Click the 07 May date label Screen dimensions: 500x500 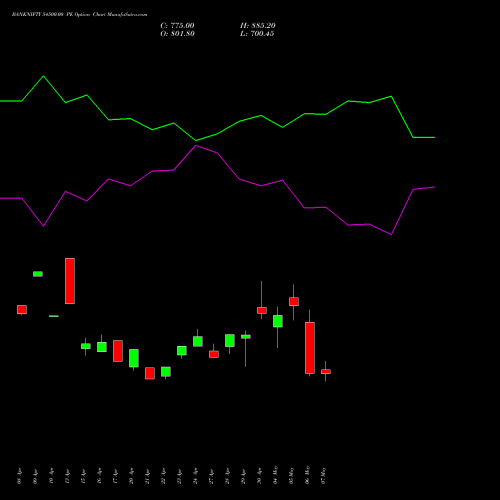pos(323,475)
